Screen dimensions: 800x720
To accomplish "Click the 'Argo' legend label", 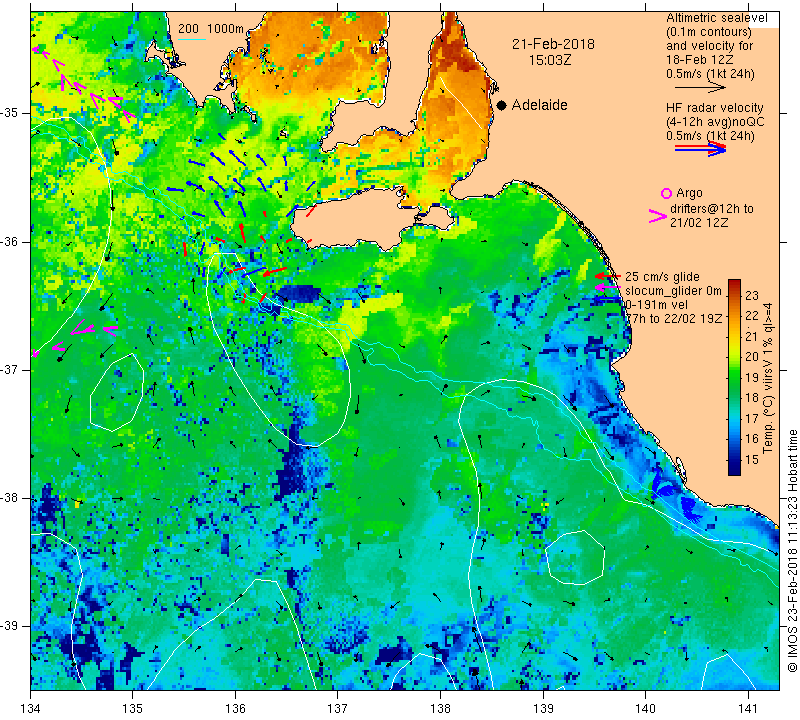I will click(x=689, y=193).
